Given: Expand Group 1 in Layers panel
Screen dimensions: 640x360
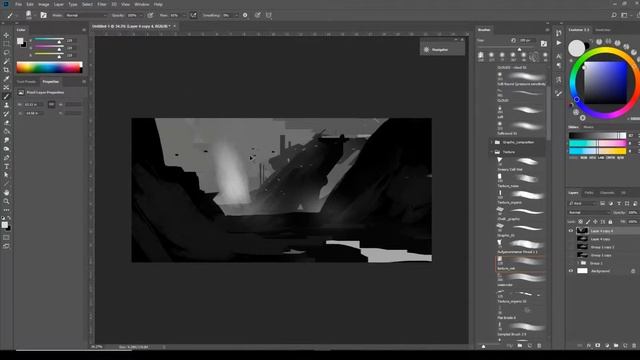Looking at the screenshot, I should click(x=578, y=263).
